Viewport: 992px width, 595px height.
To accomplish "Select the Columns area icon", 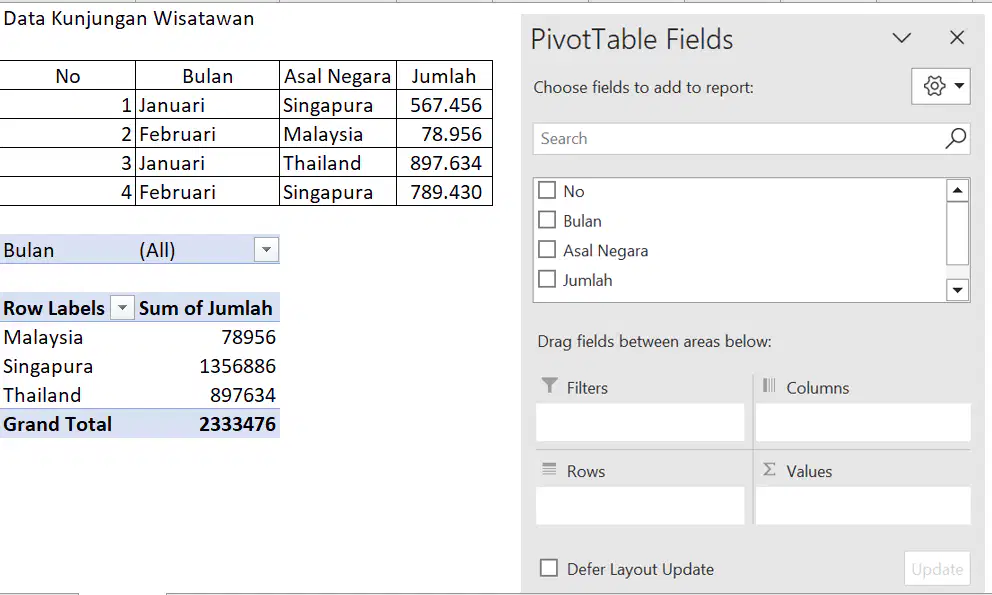I will (769, 385).
